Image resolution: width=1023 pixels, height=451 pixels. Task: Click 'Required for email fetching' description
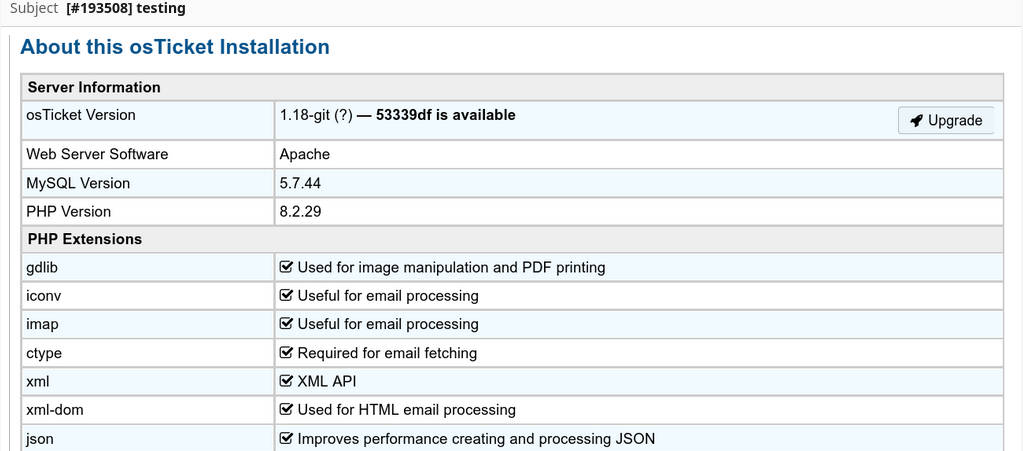point(388,352)
